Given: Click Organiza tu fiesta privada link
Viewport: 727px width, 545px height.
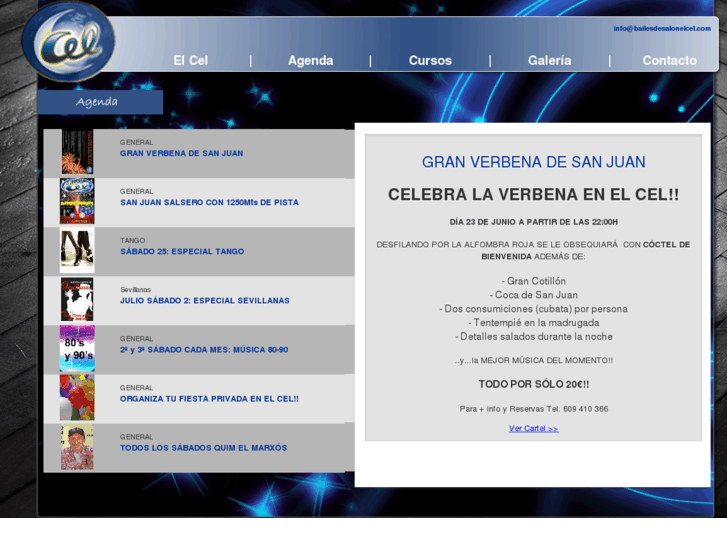Looking at the screenshot, I should tap(209, 399).
